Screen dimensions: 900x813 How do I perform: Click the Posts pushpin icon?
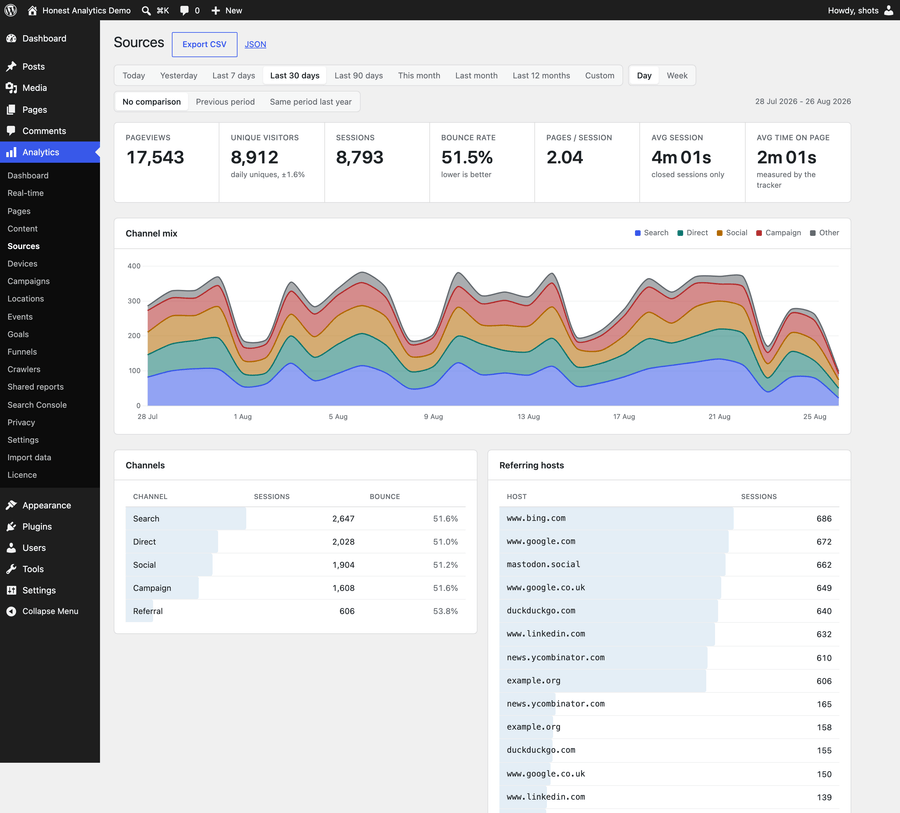point(11,67)
